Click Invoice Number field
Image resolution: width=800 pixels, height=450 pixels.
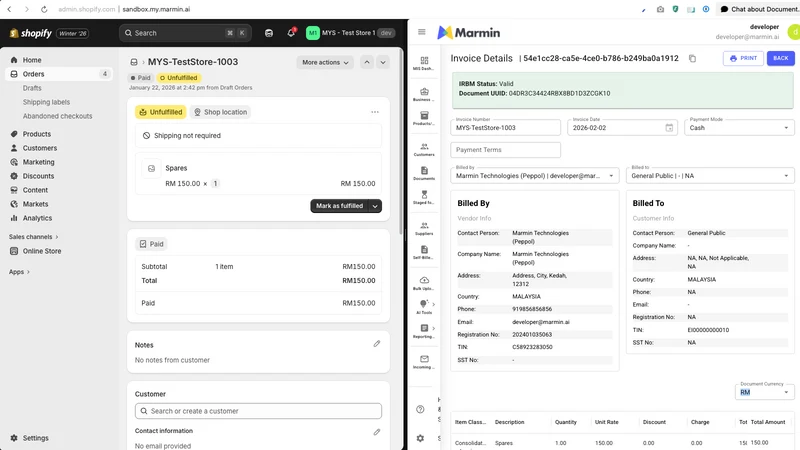click(x=505, y=128)
